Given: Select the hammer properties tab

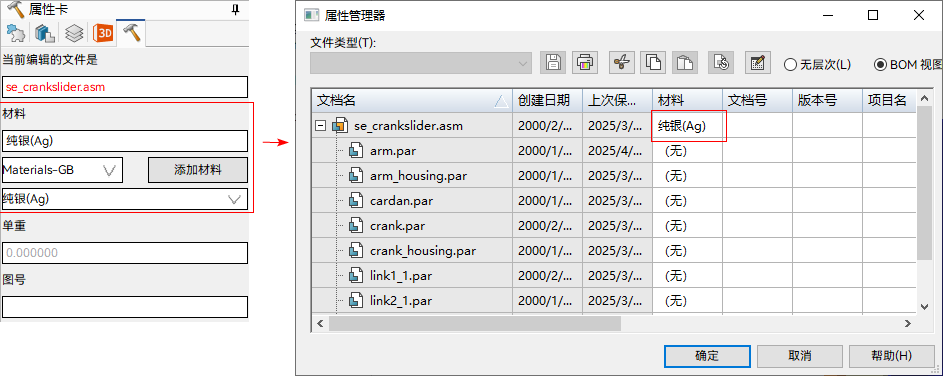Looking at the screenshot, I should pyautogui.click(x=132, y=34).
